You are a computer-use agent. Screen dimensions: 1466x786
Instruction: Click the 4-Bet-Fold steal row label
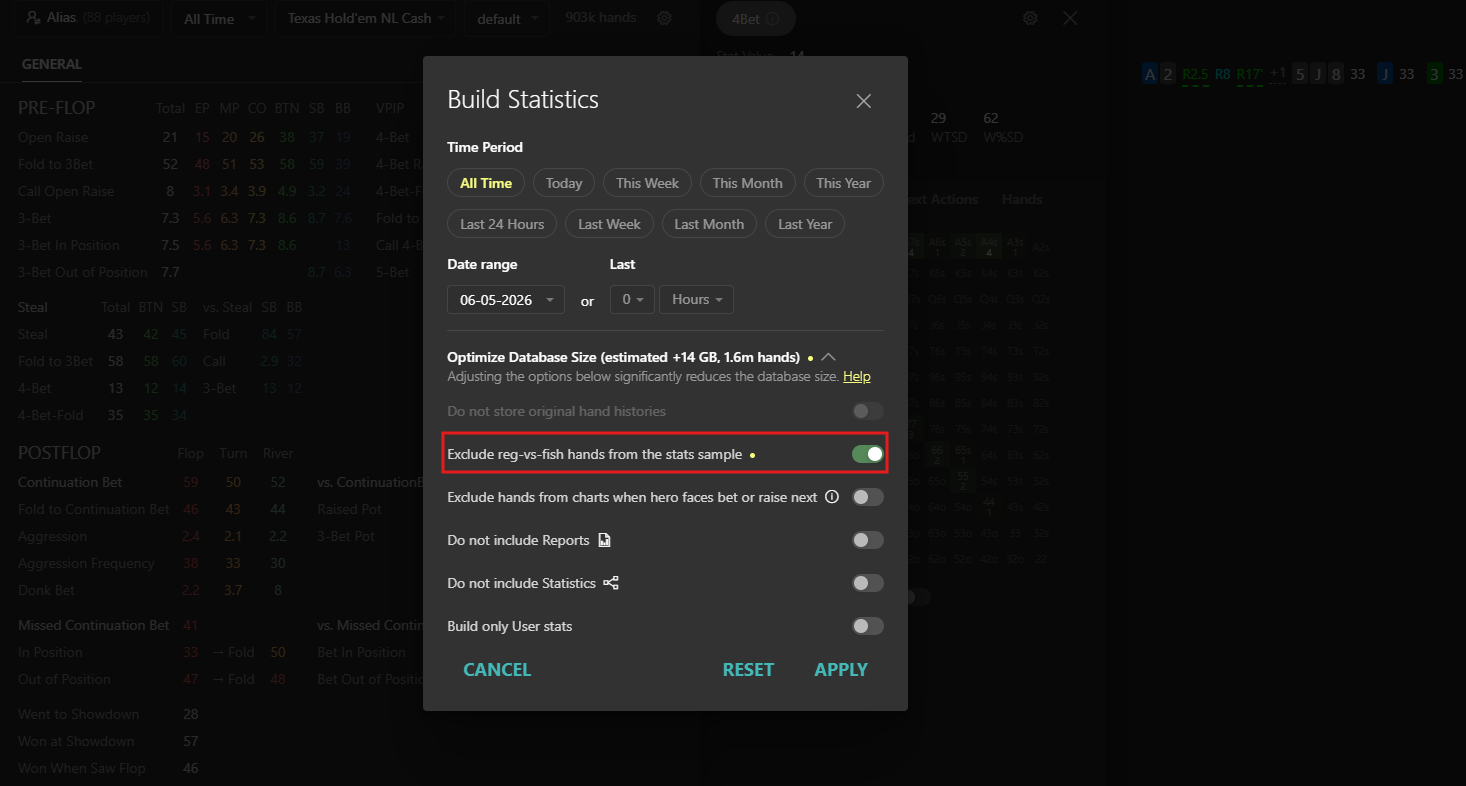[51, 415]
